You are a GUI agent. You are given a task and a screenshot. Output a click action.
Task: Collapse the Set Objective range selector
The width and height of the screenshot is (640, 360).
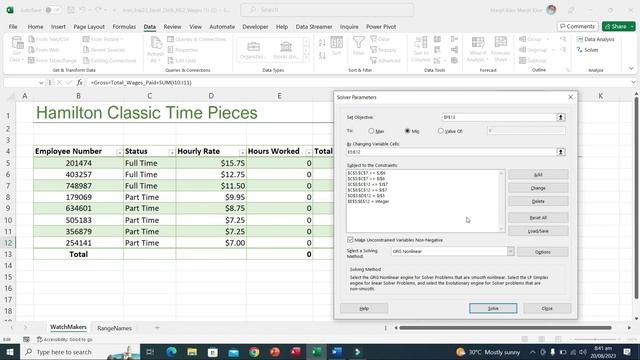tap(561, 117)
